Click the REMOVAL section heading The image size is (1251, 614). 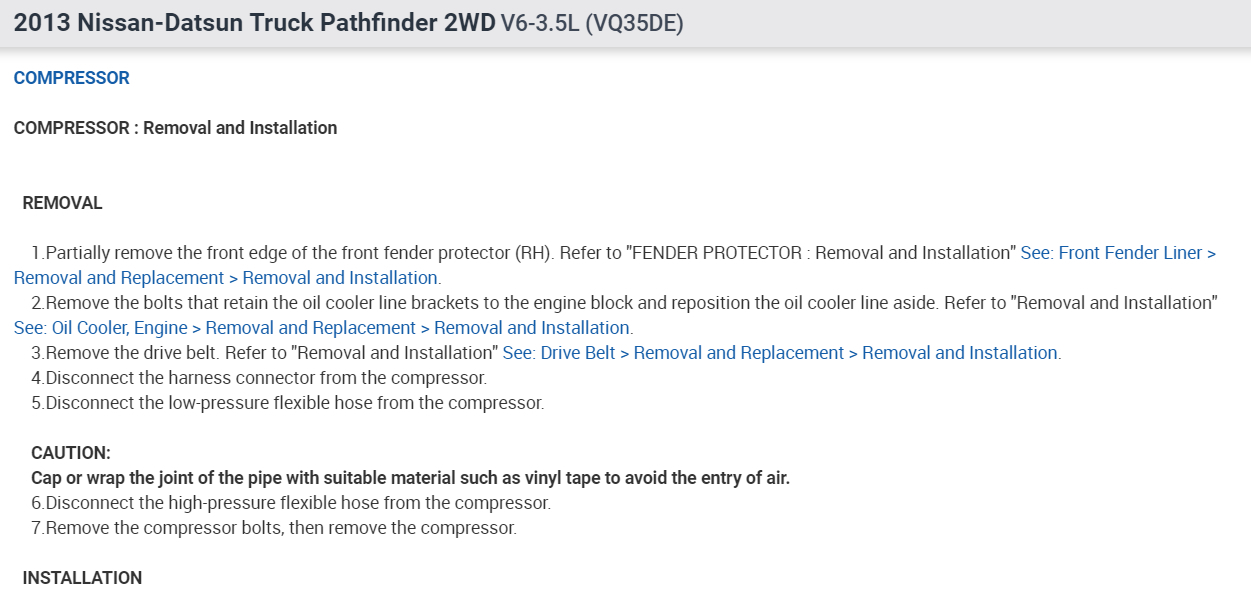tap(62, 203)
